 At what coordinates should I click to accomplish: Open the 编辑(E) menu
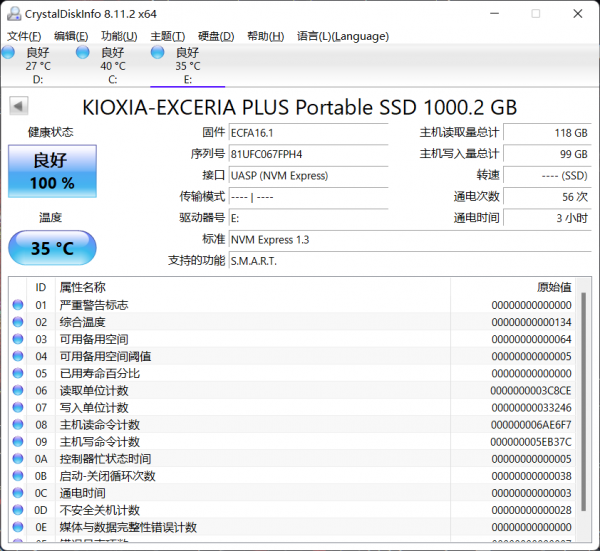tap(71, 36)
